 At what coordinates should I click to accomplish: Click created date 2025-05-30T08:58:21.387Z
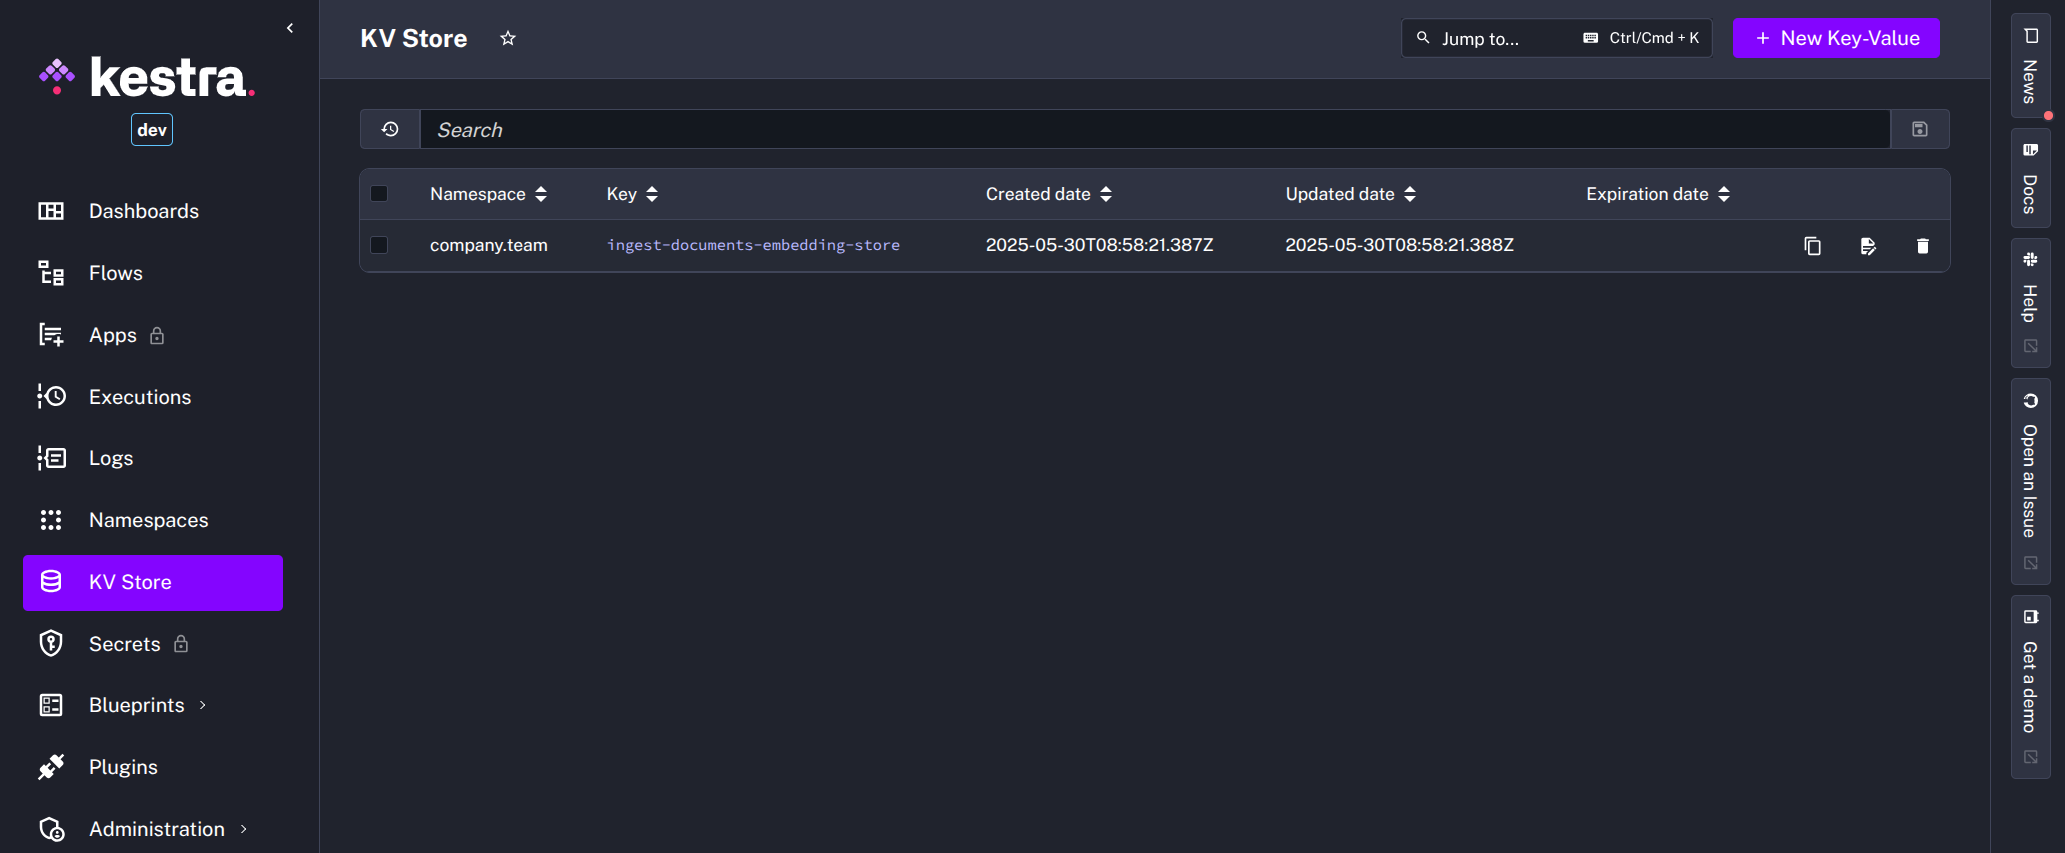[1099, 245]
